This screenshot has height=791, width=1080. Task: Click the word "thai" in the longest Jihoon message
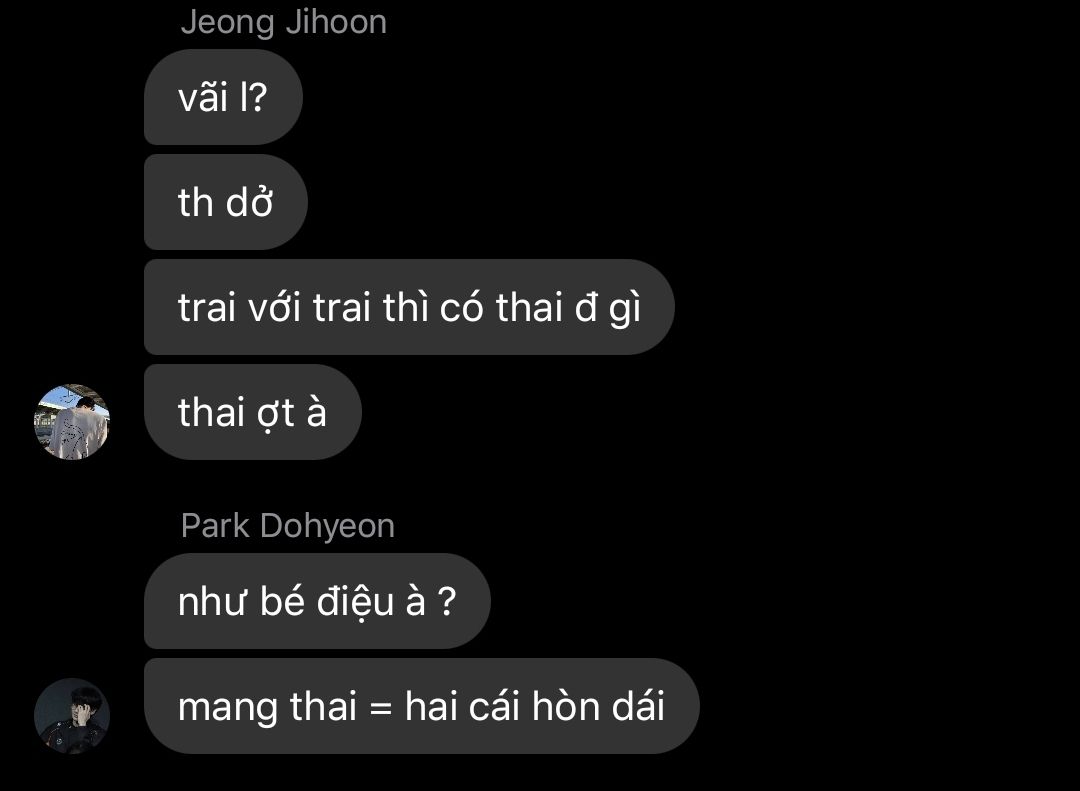[x=529, y=307]
